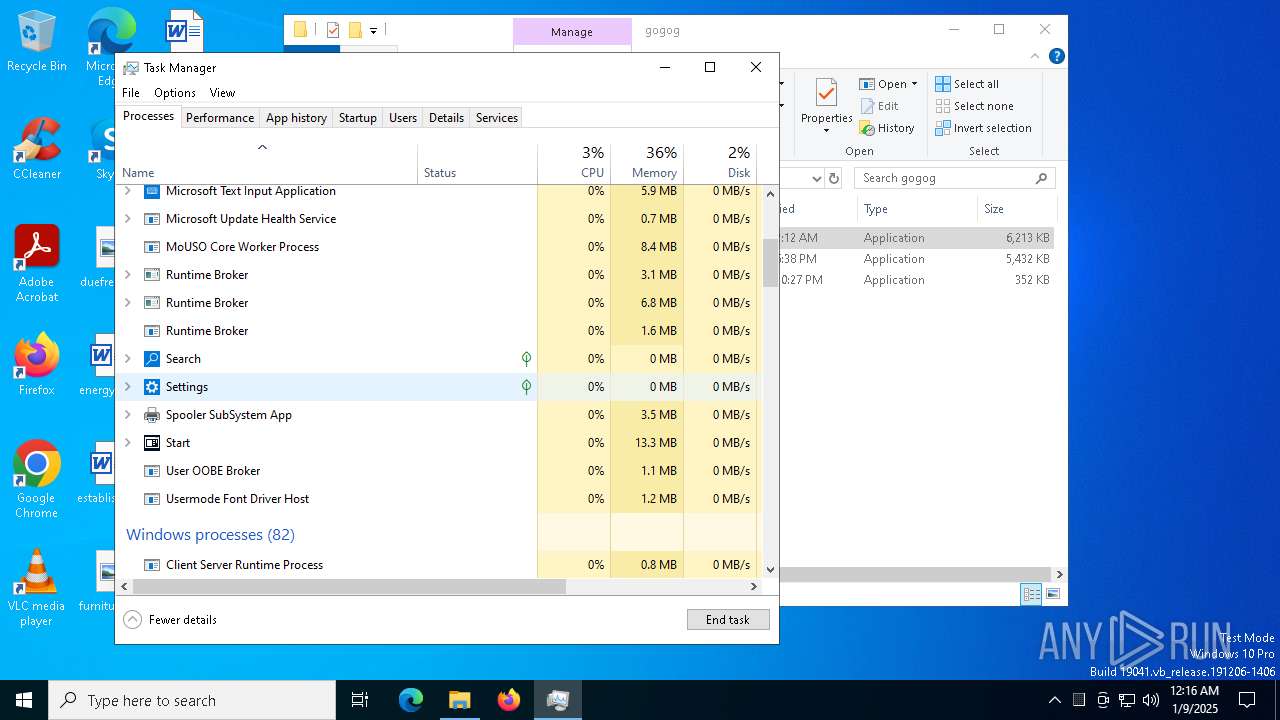This screenshot has width=1280, height=720.
Task: Click the Usermode Font Driver Host icon
Action: point(152,499)
